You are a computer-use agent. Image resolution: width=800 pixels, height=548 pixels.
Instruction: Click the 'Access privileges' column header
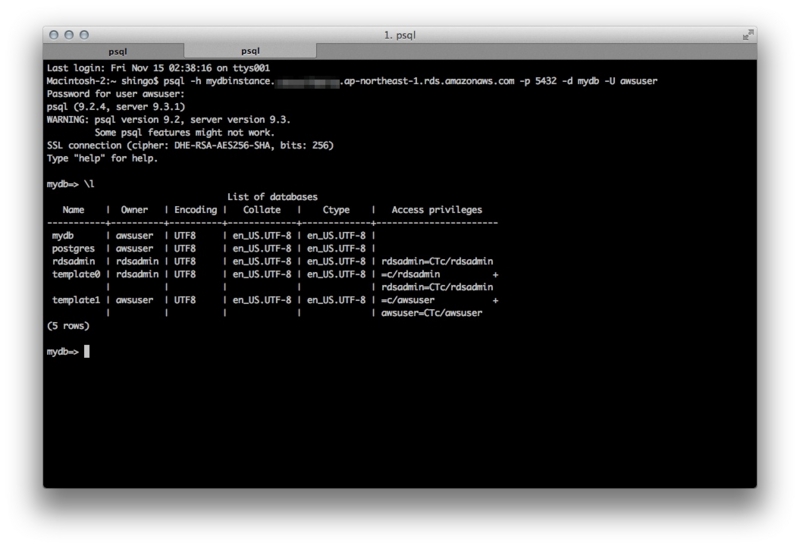click(437, 210)
